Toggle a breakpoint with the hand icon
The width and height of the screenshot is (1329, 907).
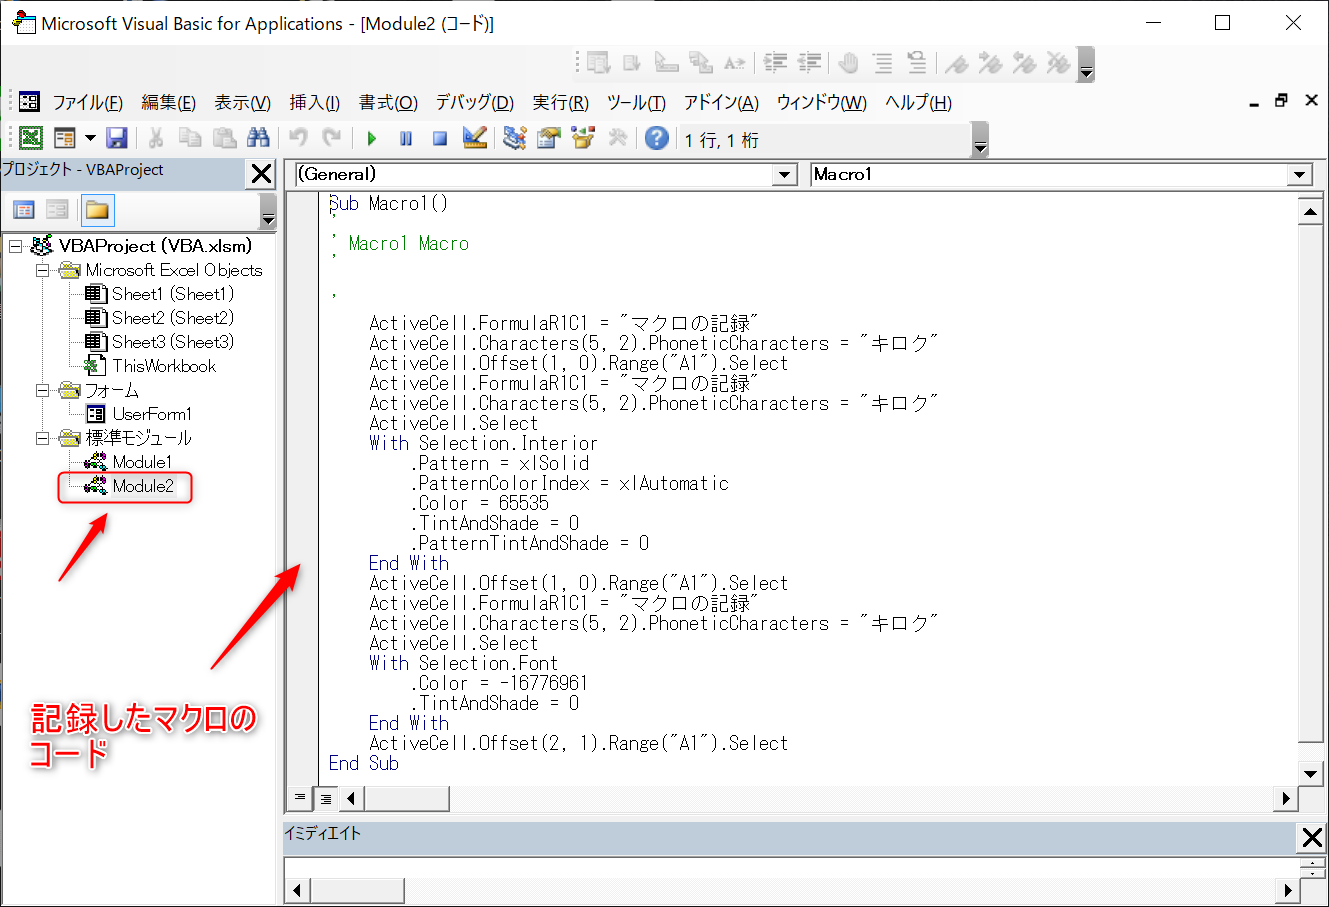point(849,63)
